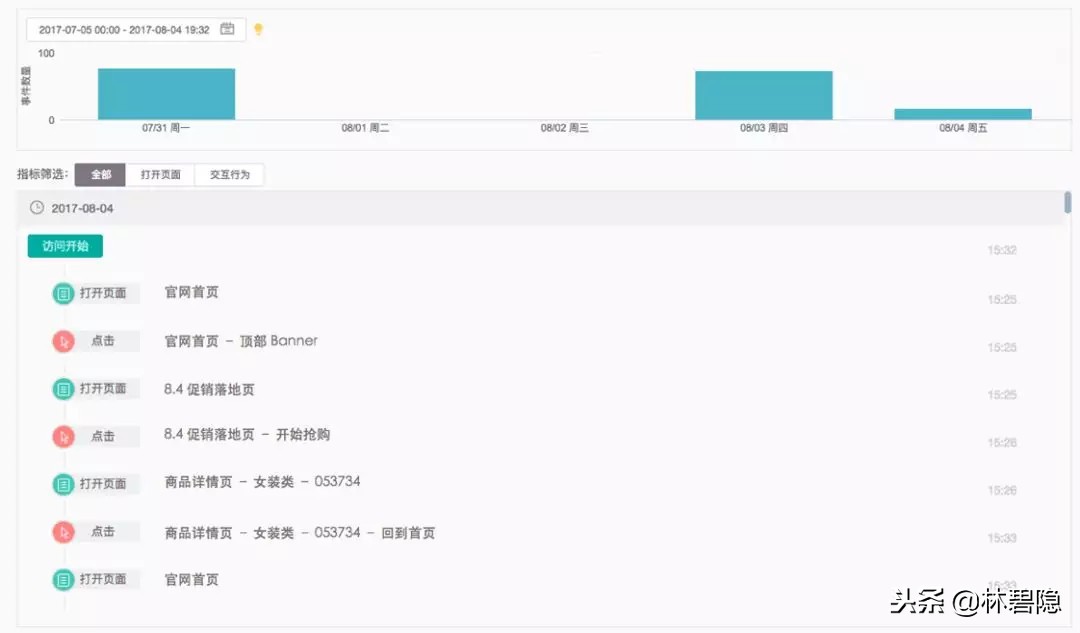
Task: Click the event list scrollbar thumb
Action: 1068,203
